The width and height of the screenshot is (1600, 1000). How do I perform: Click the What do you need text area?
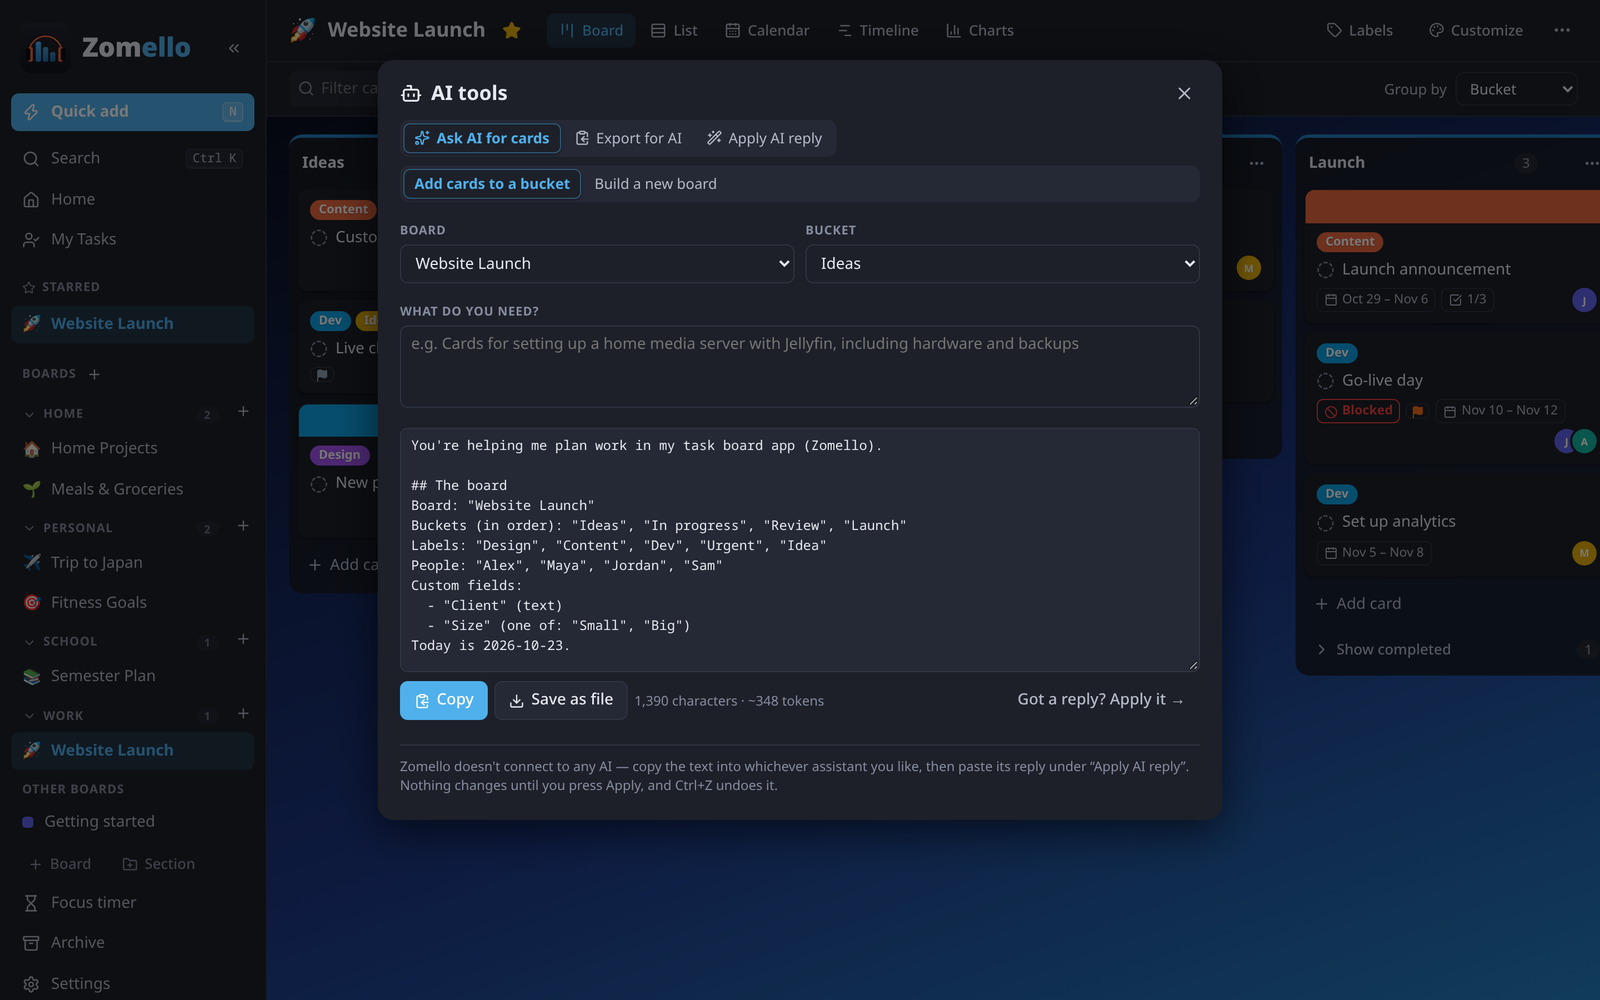pyautogui.click(x=800, y=366)
